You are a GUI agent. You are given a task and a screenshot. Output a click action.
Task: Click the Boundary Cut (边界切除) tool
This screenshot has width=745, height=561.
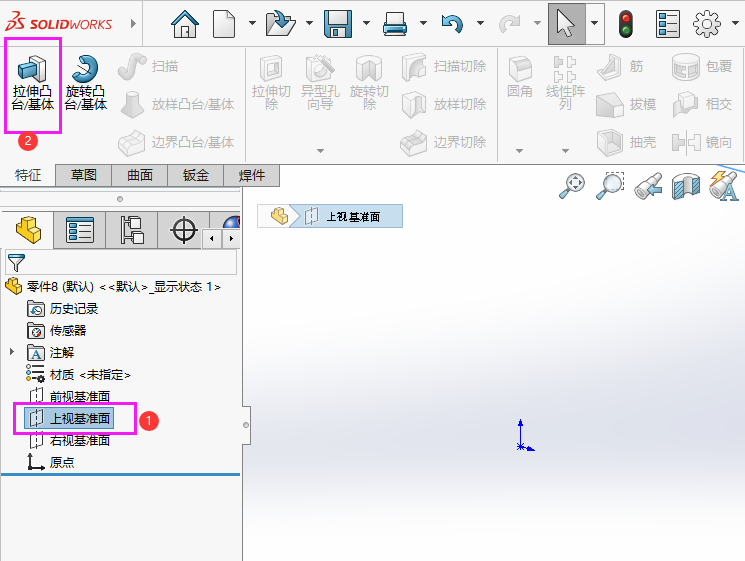(444, 143)
